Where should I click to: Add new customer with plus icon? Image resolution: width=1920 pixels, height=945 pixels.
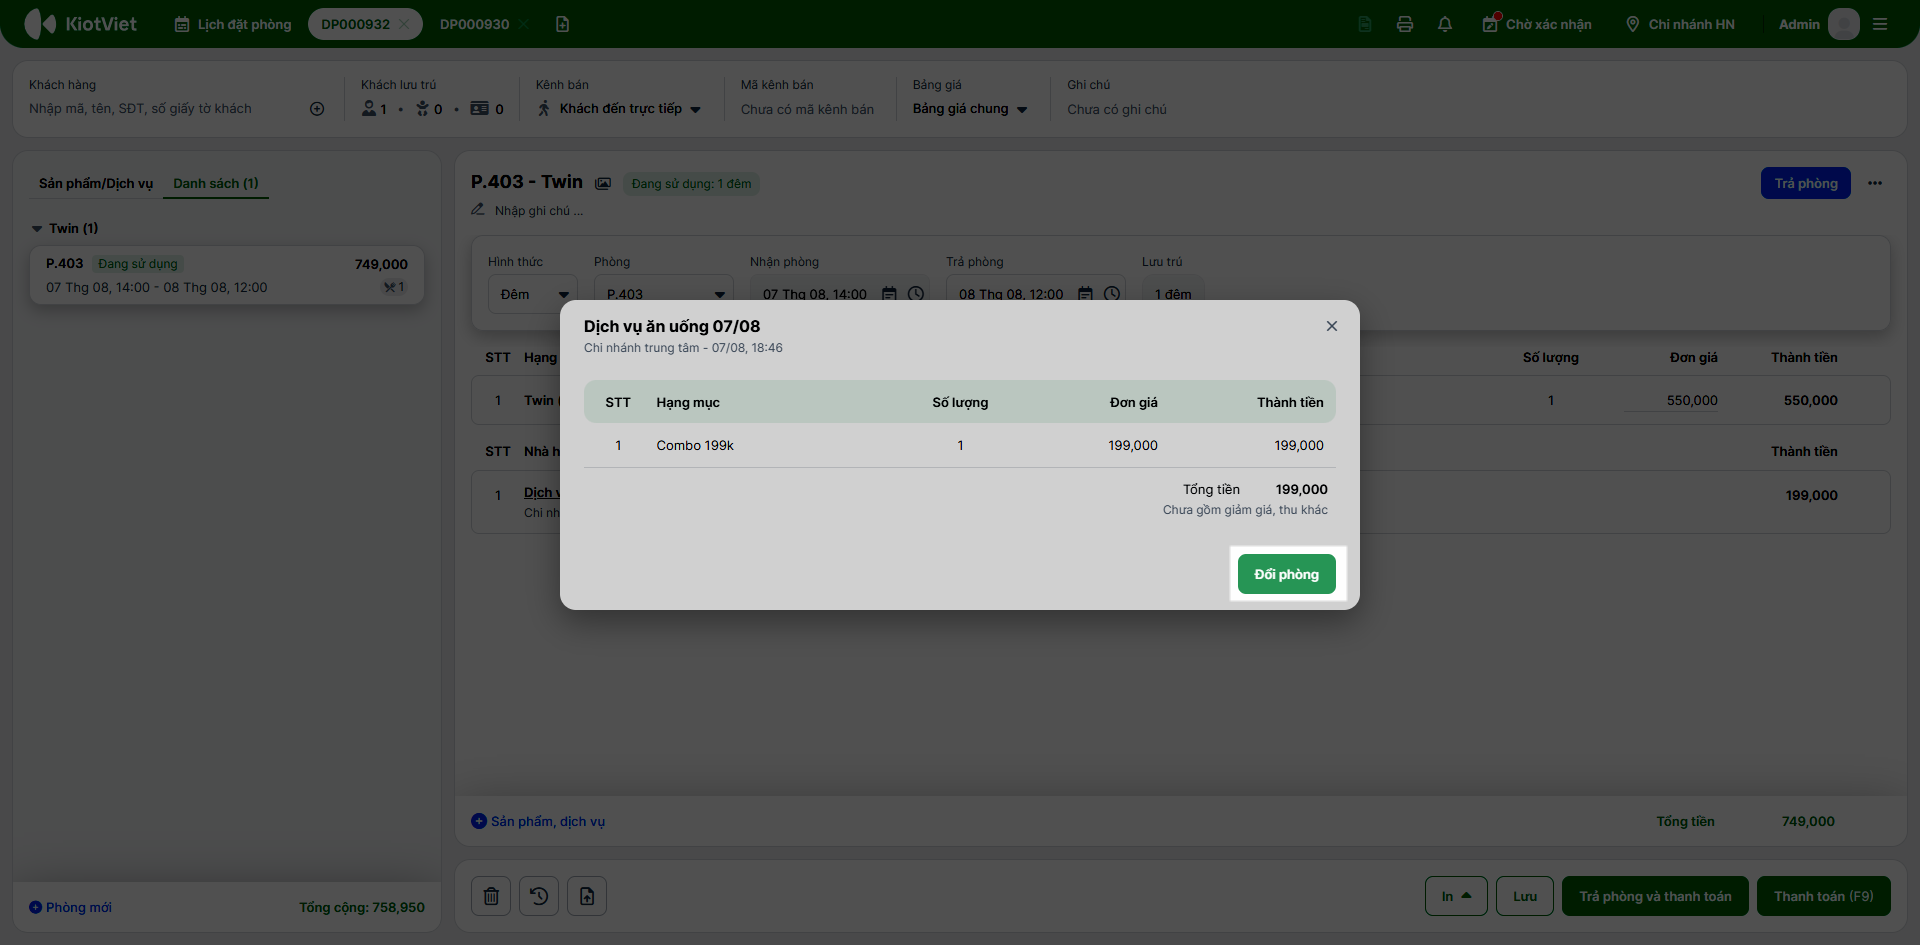pyautogui.click(x=317, y=109)
